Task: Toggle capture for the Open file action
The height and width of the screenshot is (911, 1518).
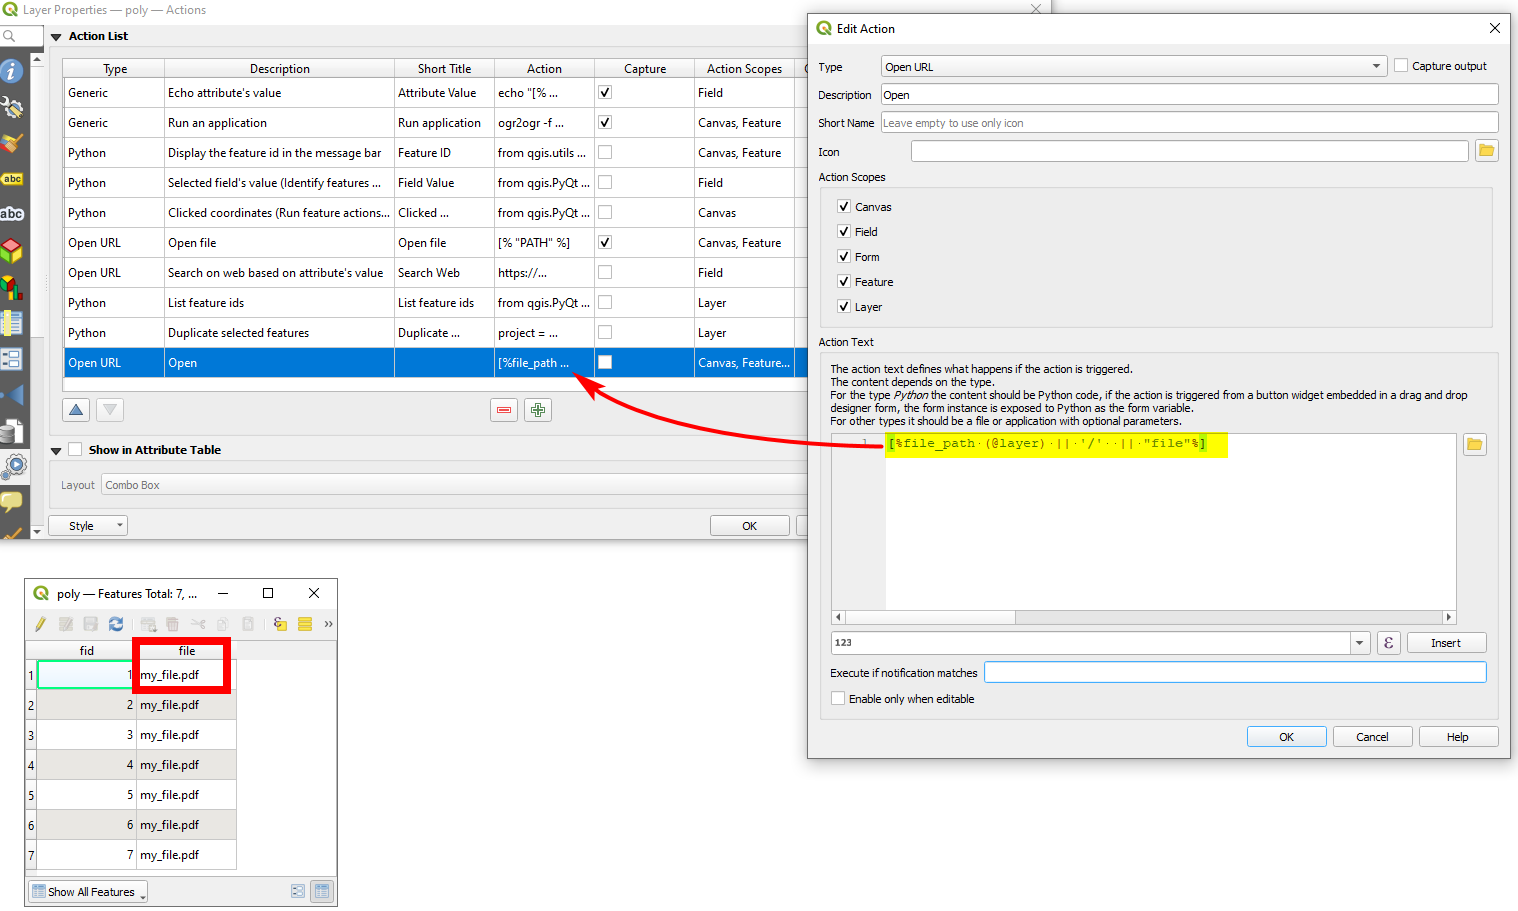Action: click(x=605, y=242)
